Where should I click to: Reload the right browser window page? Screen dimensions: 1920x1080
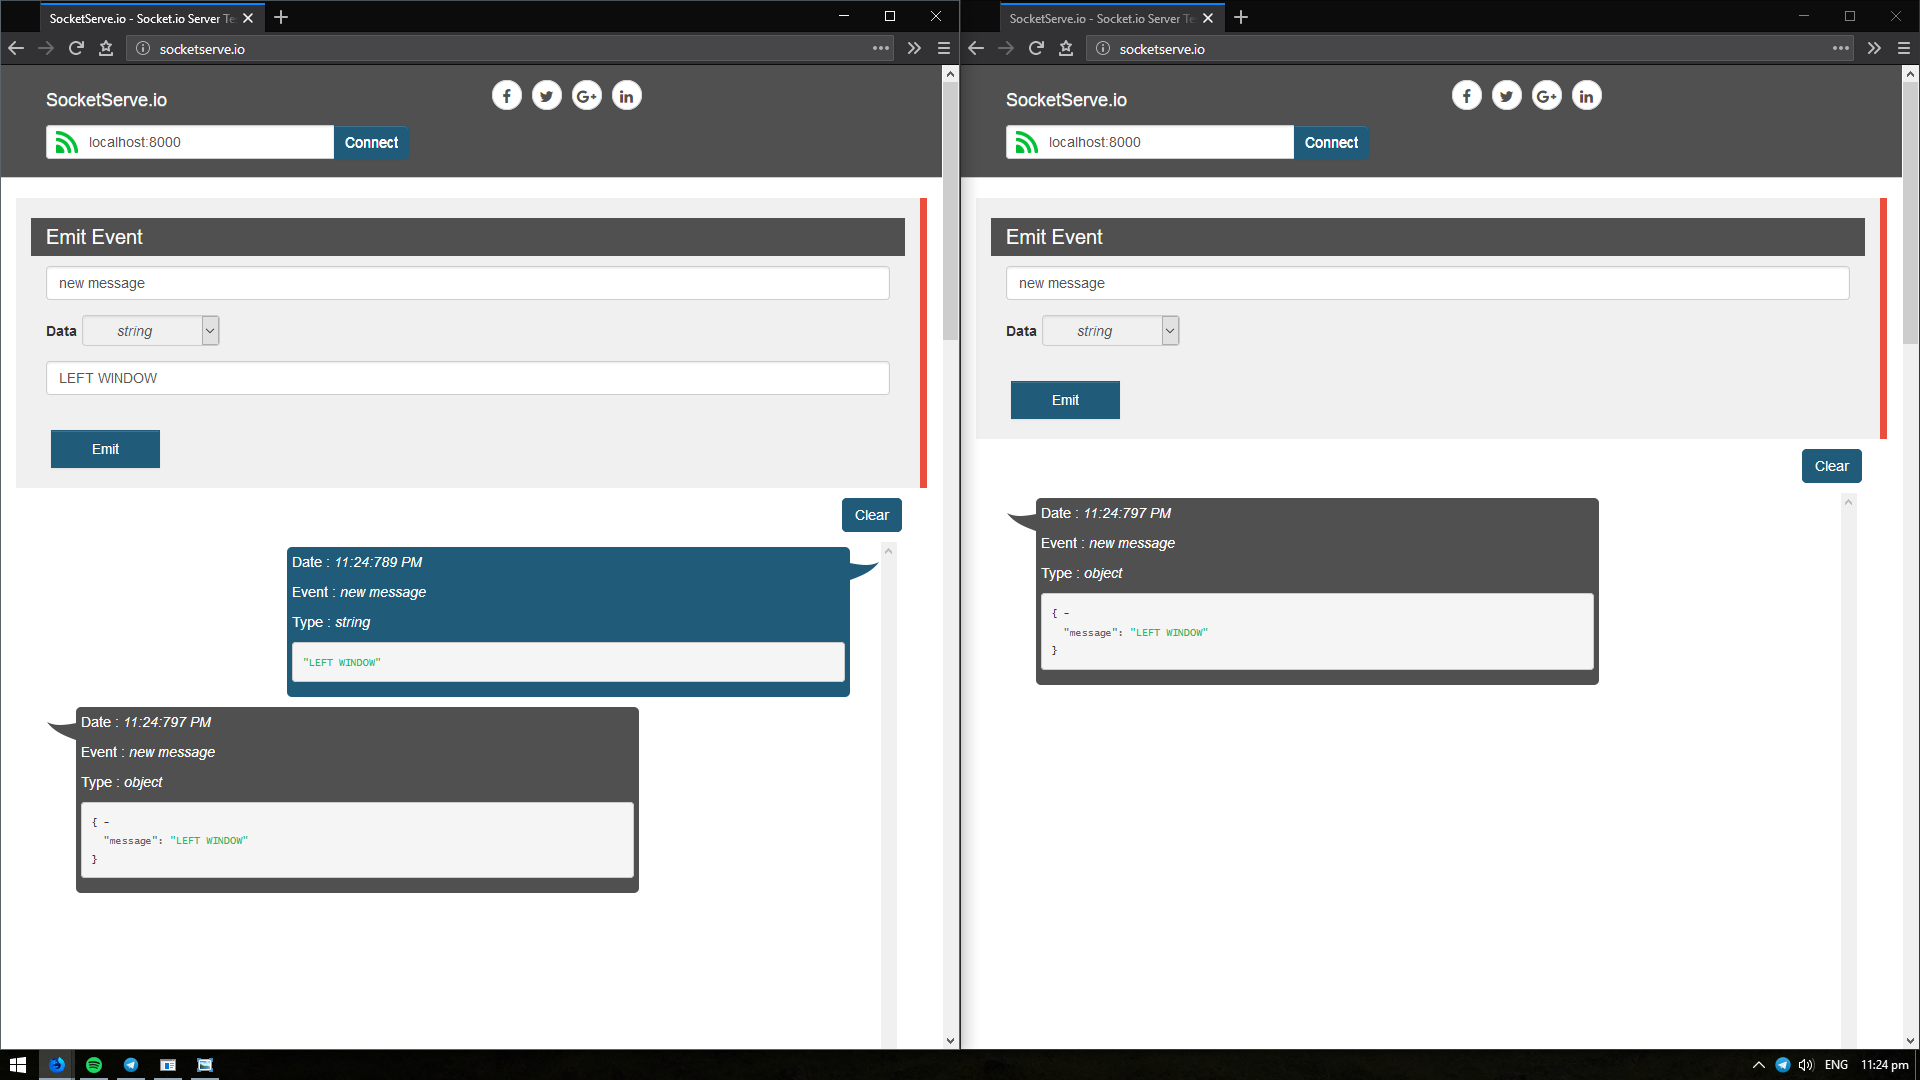coord(1036,48)
